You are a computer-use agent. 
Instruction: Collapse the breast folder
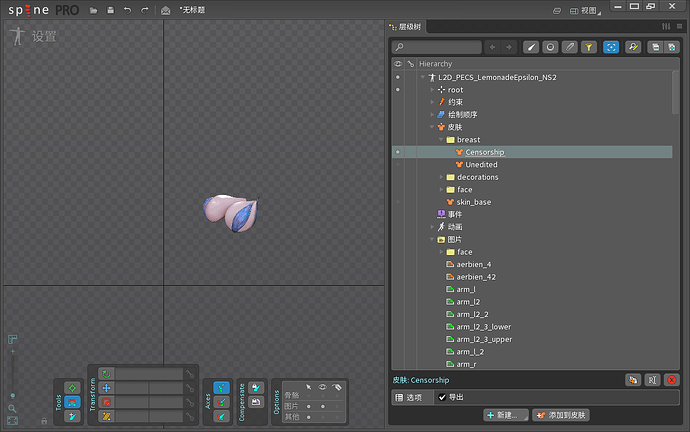pos(441,139)
